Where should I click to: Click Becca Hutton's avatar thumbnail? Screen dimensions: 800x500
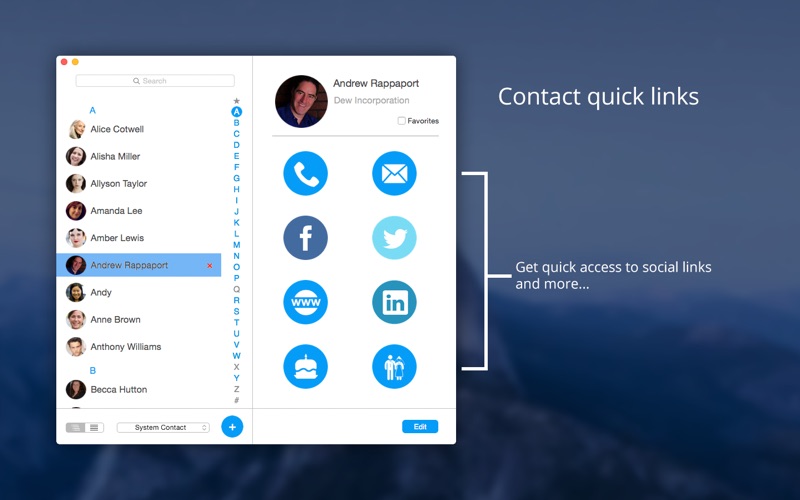(76, 389)
